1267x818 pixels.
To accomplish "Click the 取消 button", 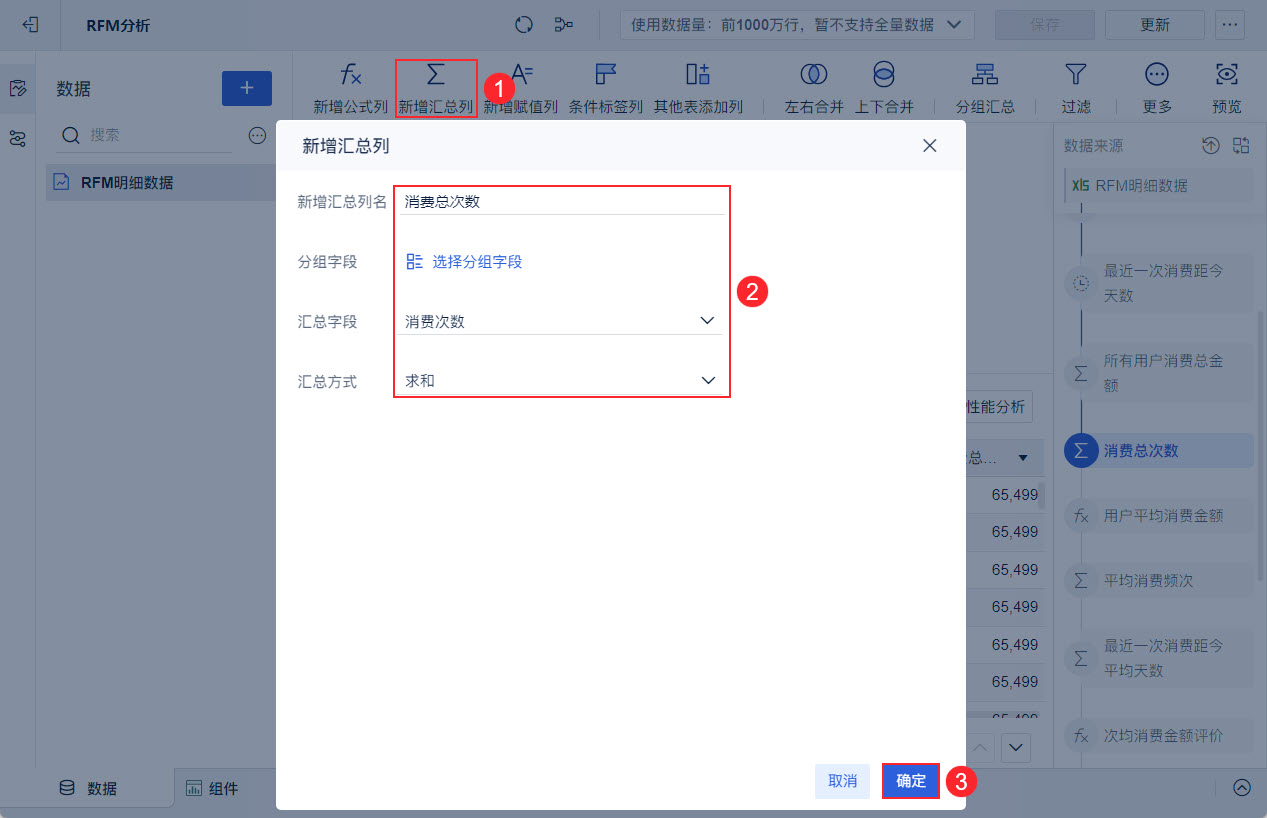I will coord(843,781).
